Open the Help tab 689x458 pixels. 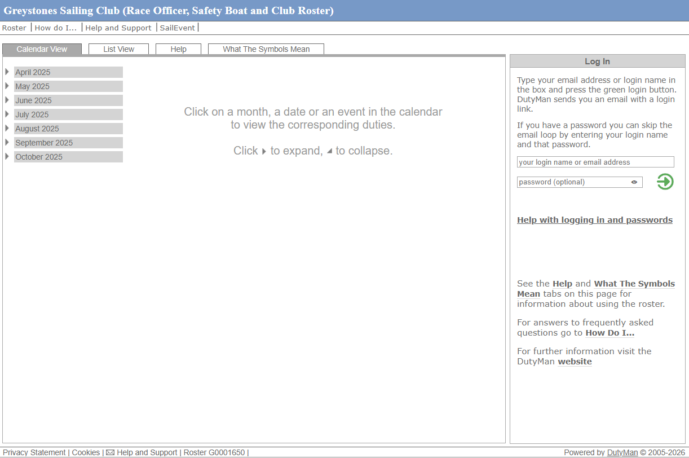[x=178, y=49]
